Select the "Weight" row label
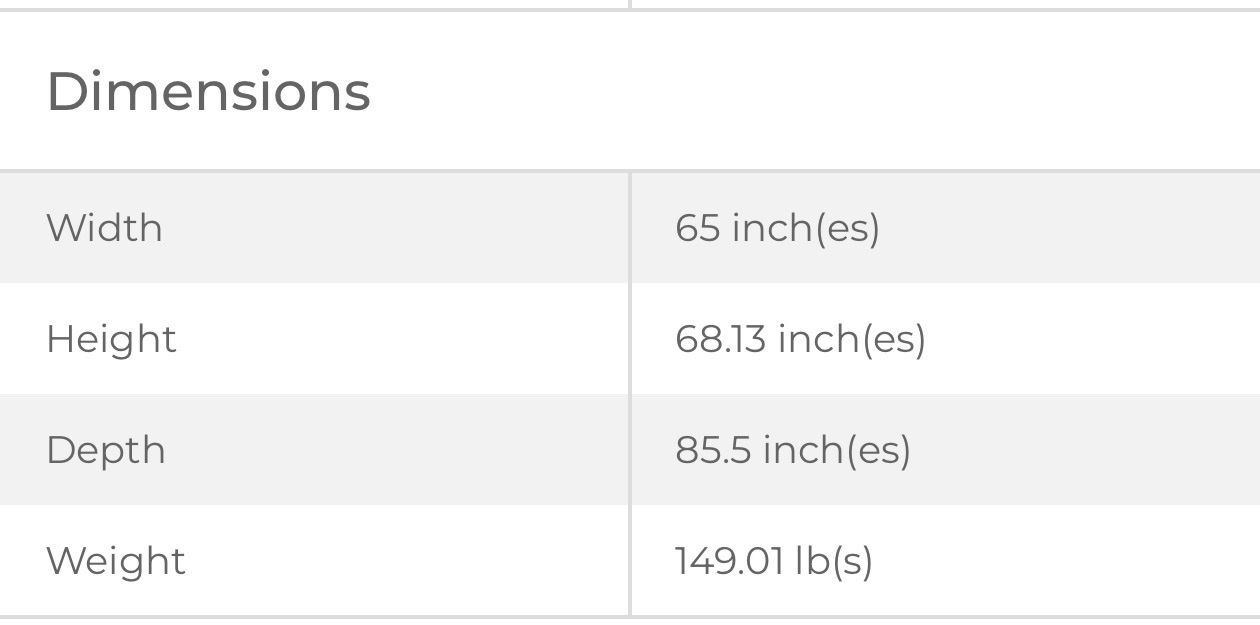This screenshot has height=625, width=1260. [116, 561]
